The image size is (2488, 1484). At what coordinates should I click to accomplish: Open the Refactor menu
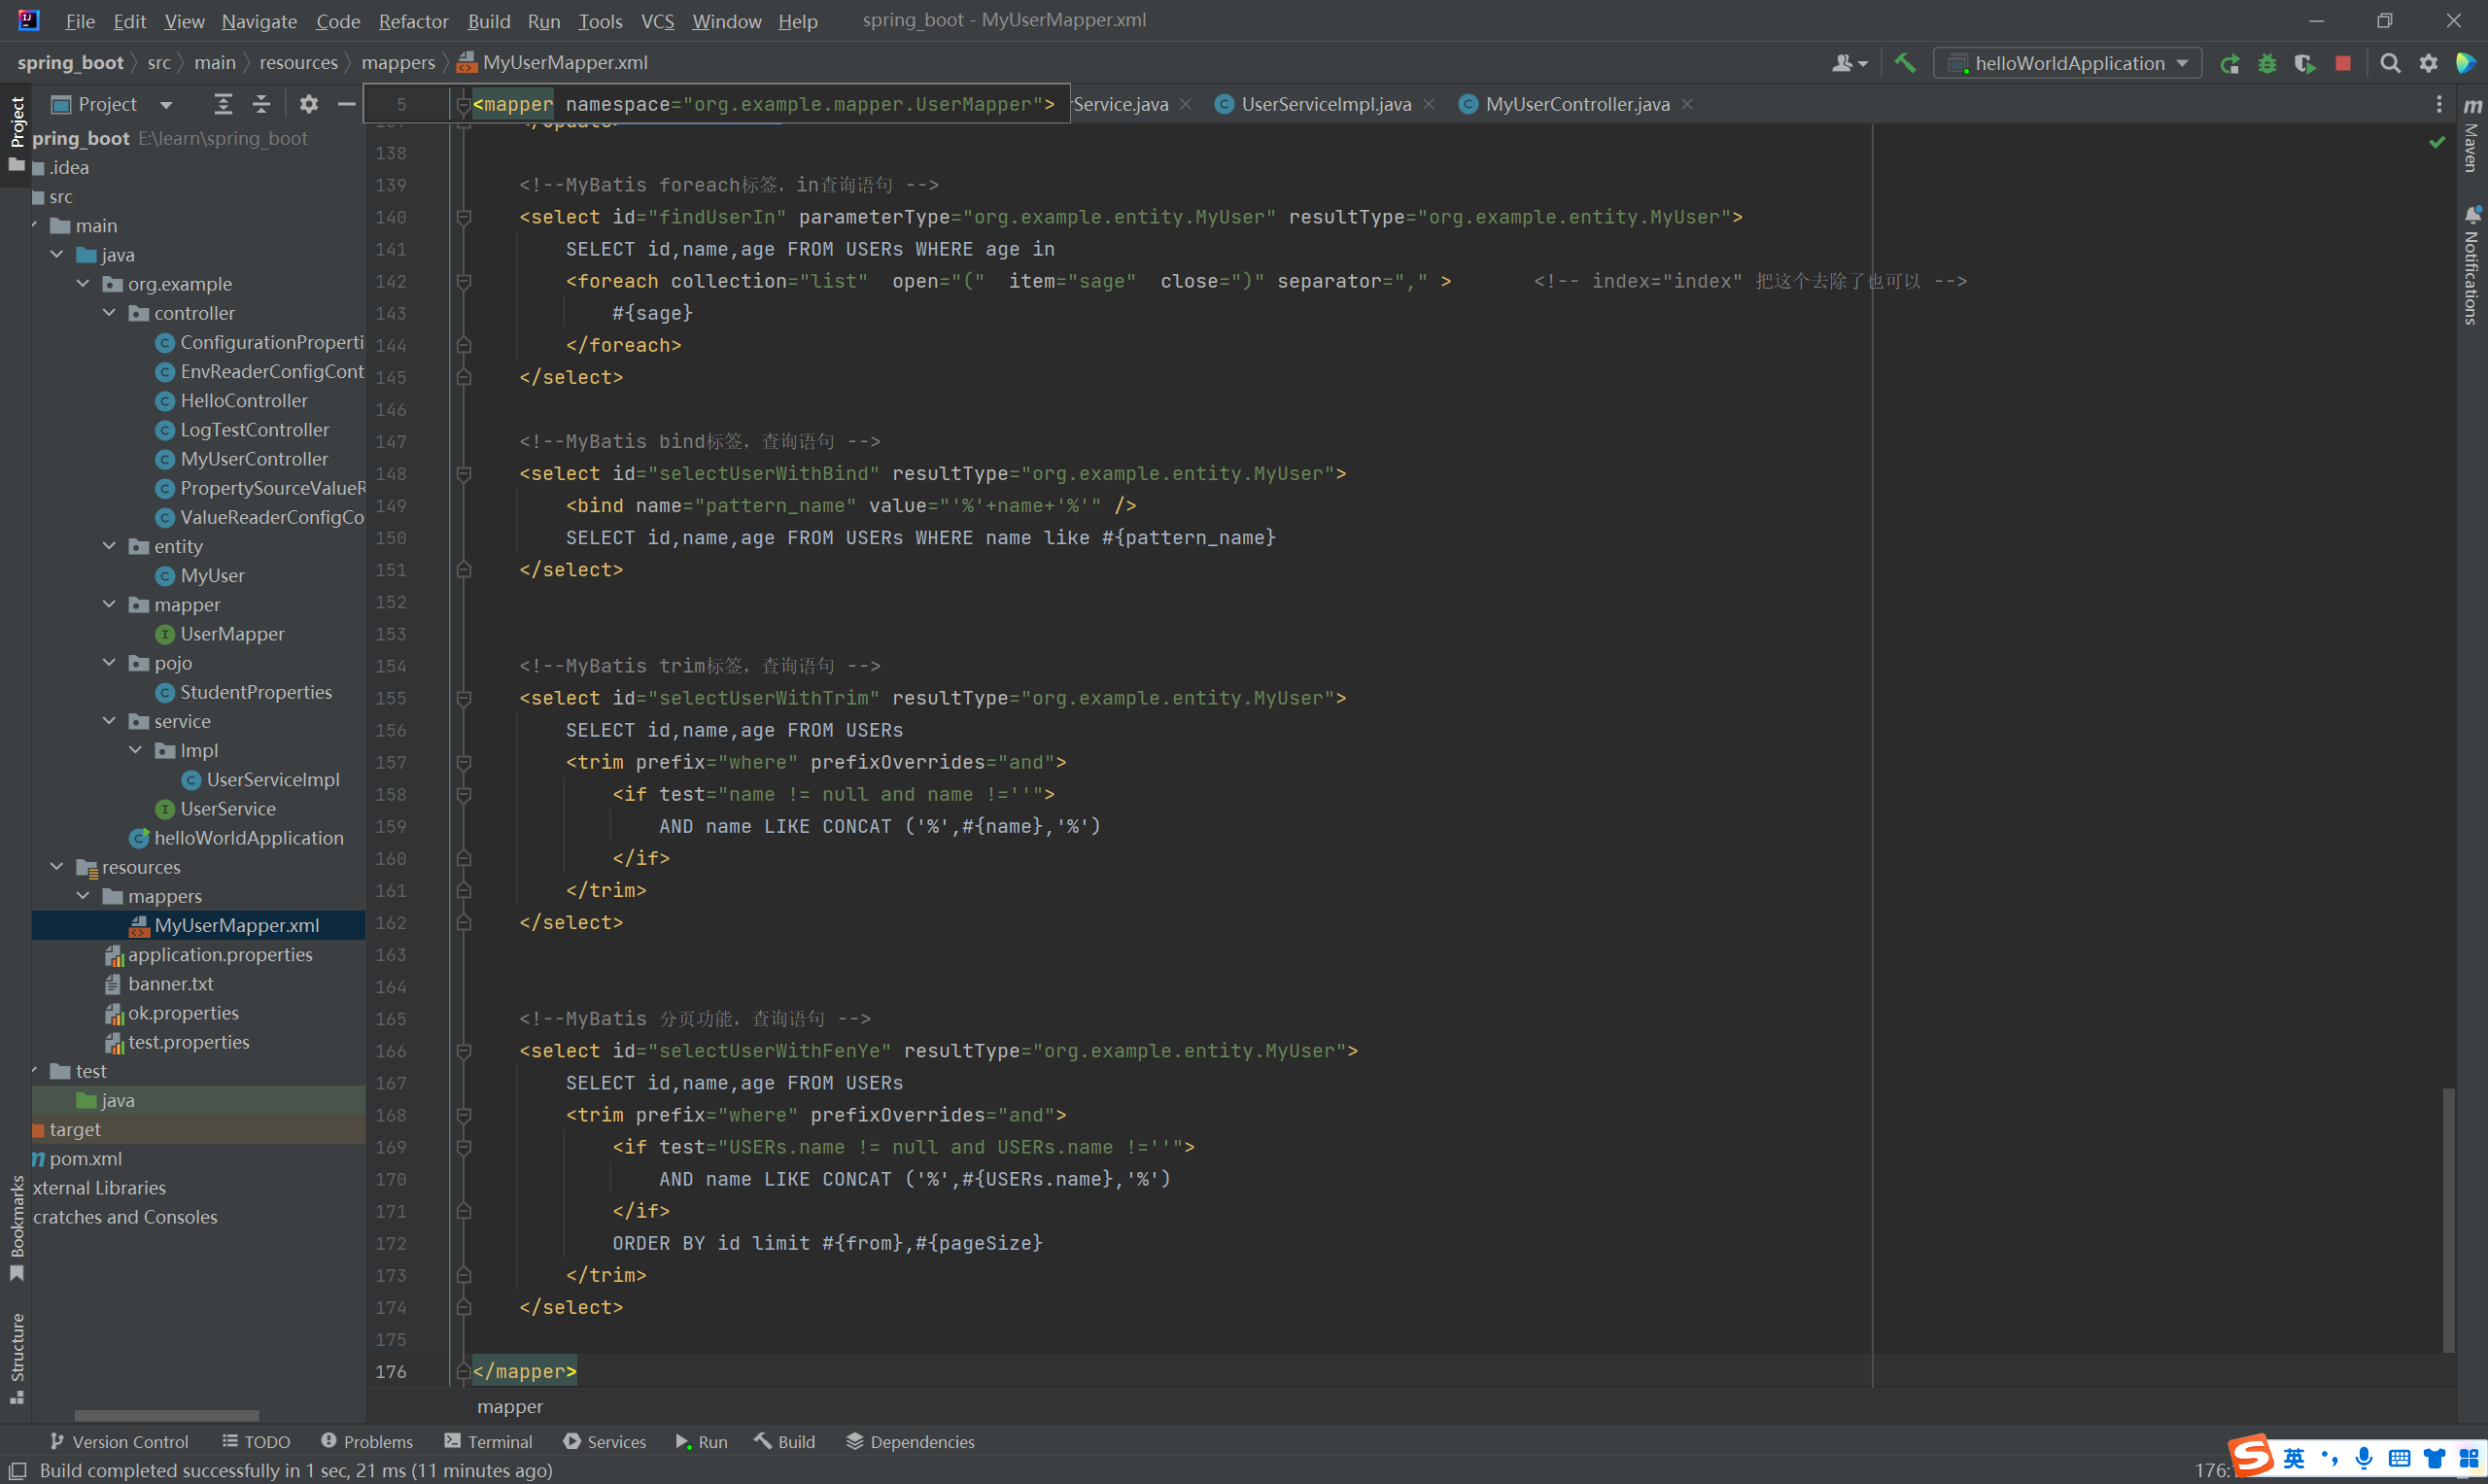412,21
